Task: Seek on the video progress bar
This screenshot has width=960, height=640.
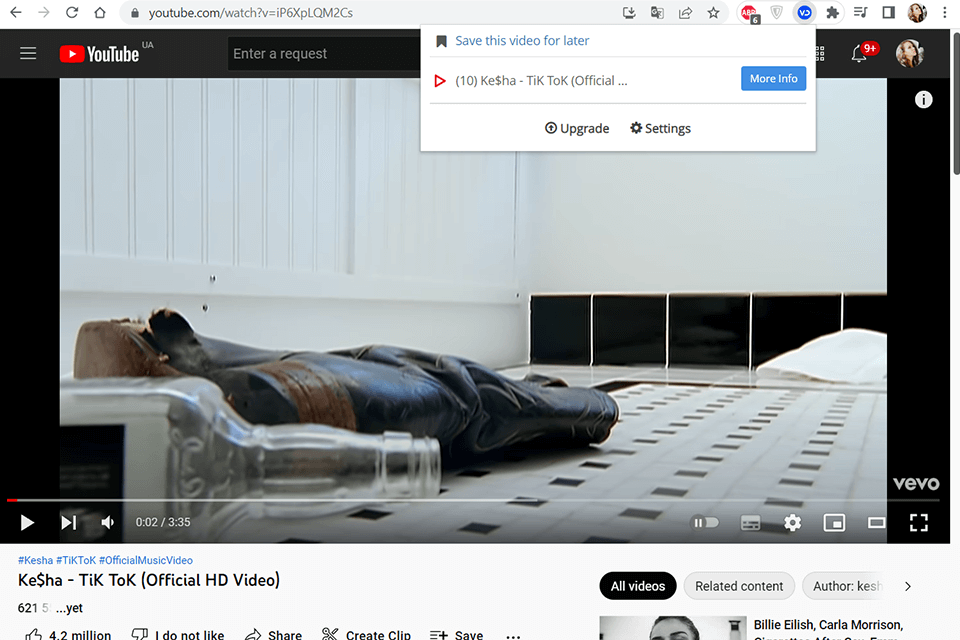Action: coord(474,500)
